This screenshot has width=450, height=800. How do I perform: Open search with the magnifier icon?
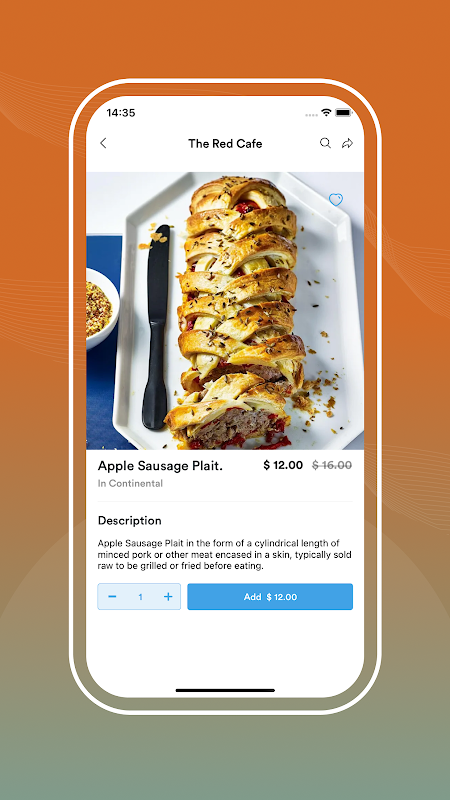click(325, 143)
